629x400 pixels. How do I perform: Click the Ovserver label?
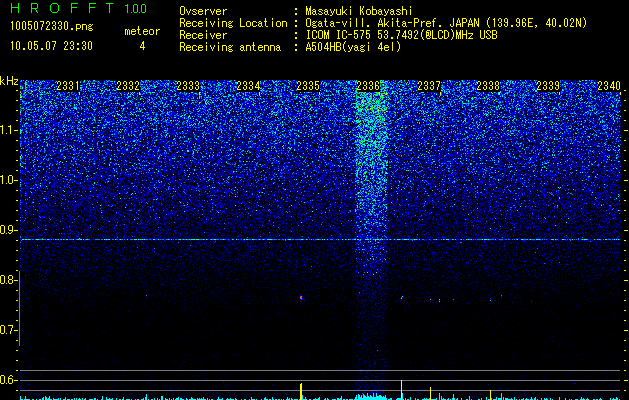tap(203, 11)
